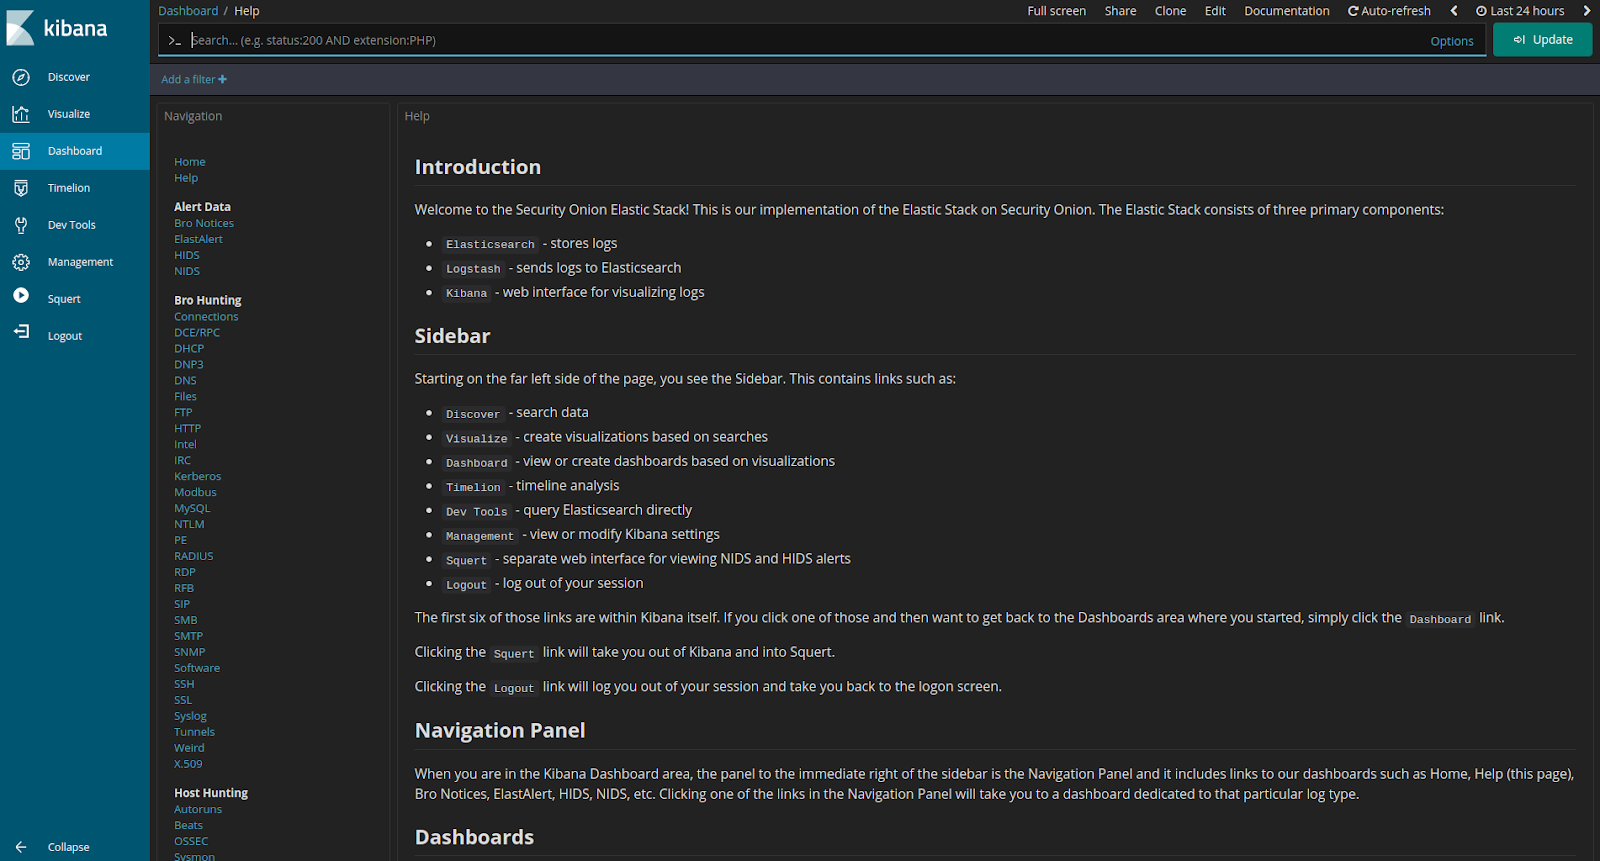
Task: Open DNP3 dashboard link
Action: click(x=189, y=365)
